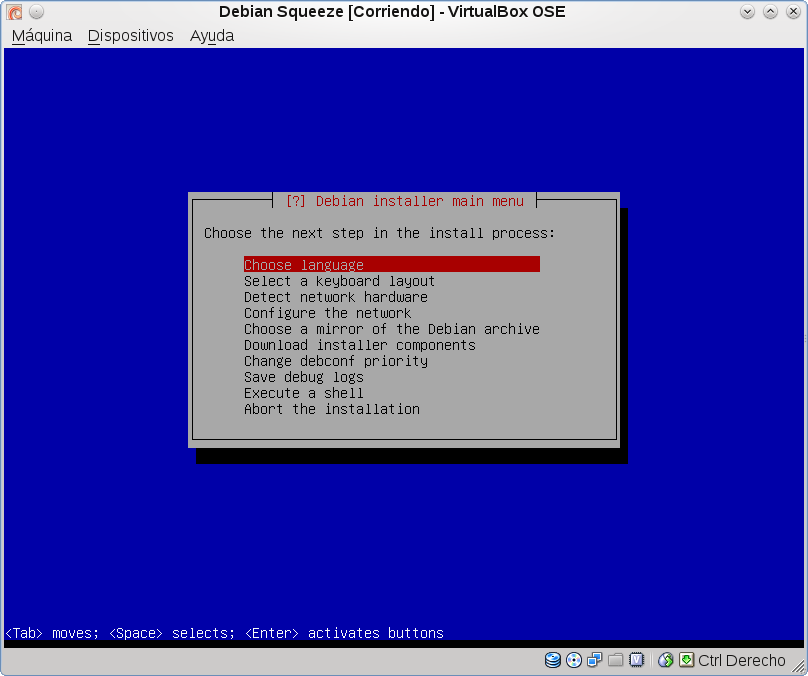Minimize the VirtualBox window
The image size is (808, 676).
pos(747,11)
